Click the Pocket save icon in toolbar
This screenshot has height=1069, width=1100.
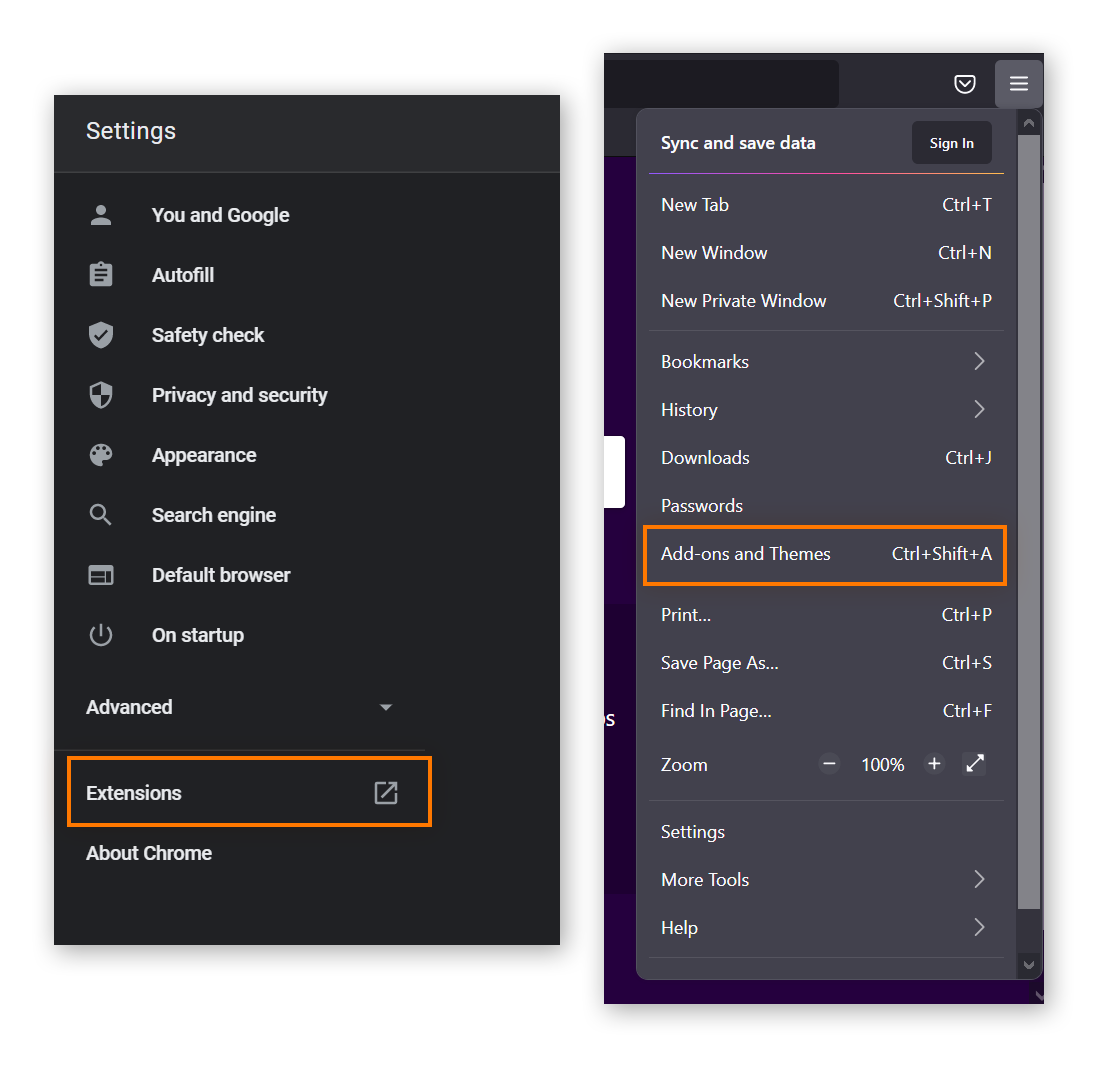click(x=964, y=84)
